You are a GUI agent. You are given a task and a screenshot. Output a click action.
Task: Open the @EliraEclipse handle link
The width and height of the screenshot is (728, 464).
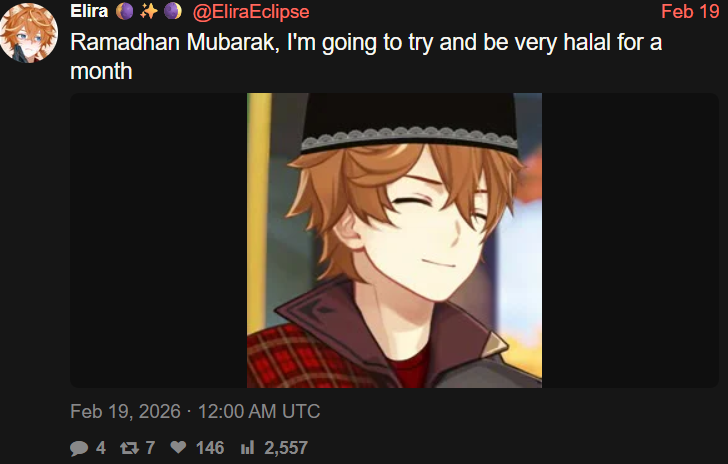tap(251, 12)
